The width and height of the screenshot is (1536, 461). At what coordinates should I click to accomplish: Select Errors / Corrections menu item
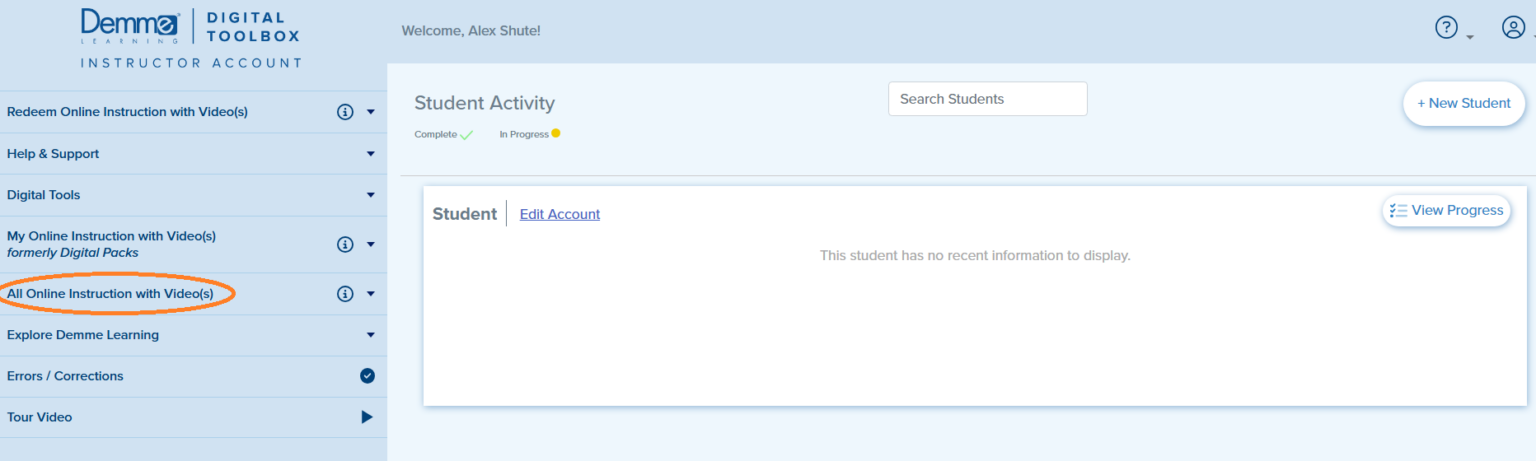[65, 376]
